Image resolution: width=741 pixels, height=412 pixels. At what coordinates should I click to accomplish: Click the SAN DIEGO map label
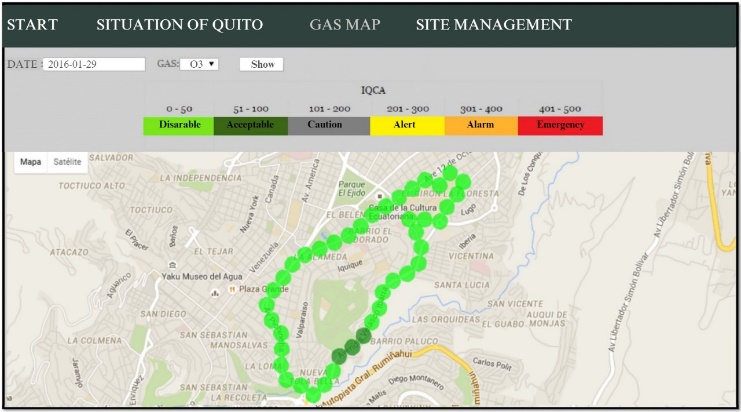[x=163, y=314]
